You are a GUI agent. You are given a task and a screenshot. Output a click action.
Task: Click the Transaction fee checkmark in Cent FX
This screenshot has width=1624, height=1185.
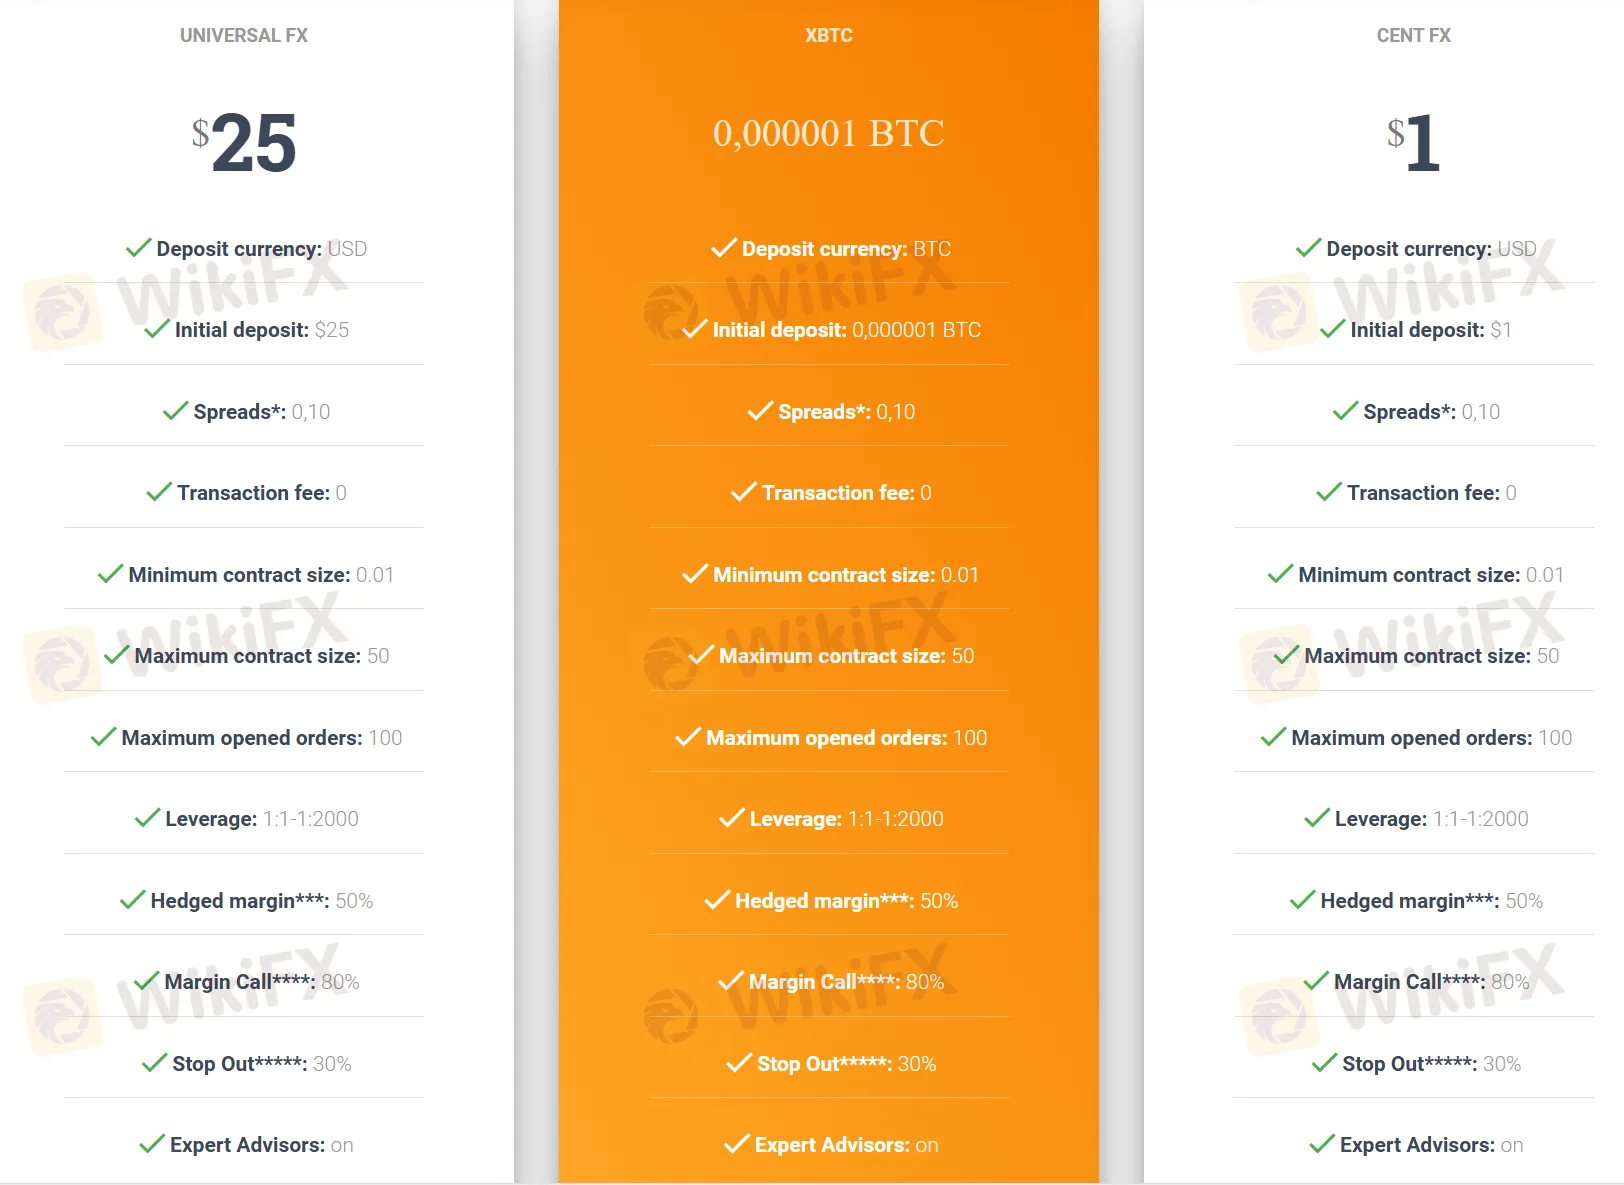click(1329, 492)
